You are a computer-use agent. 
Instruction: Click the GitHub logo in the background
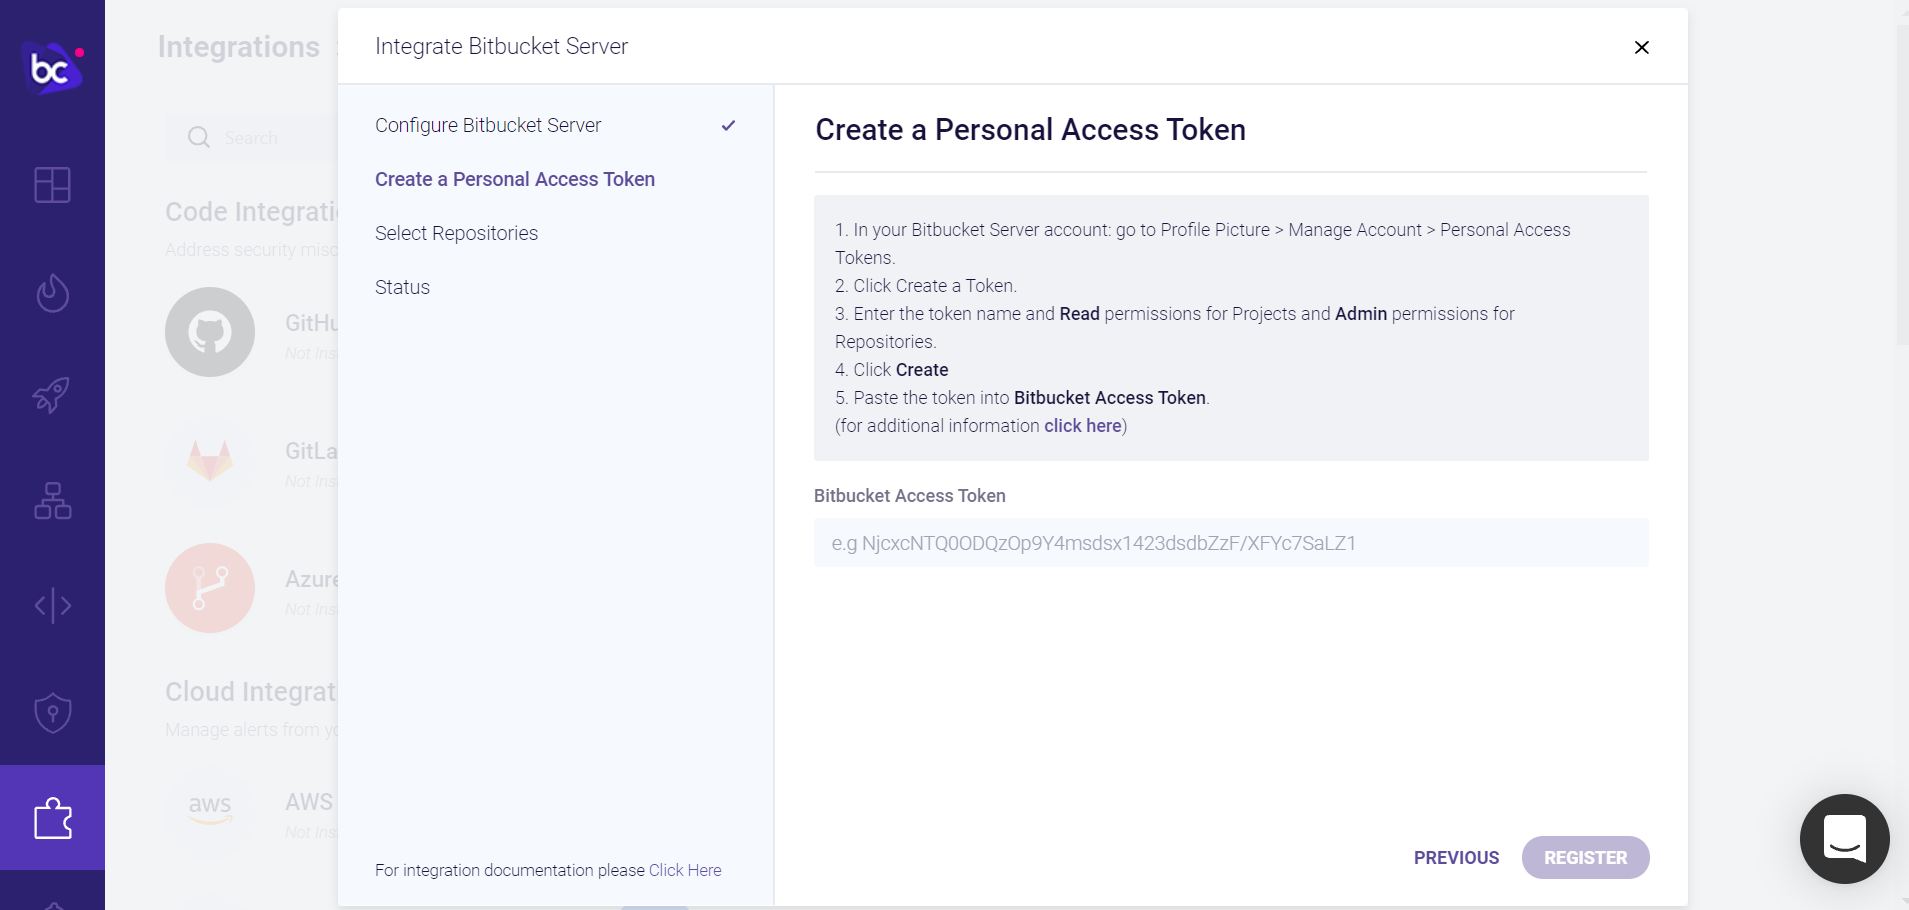click(210, 332)
